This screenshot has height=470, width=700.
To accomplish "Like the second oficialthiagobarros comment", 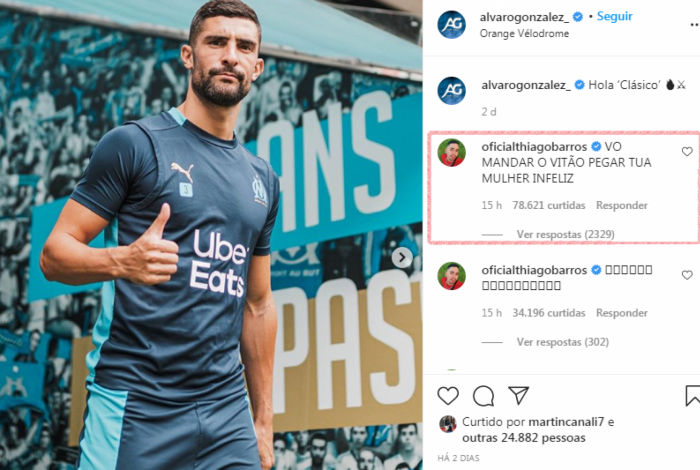I will [x=687, y=275].
